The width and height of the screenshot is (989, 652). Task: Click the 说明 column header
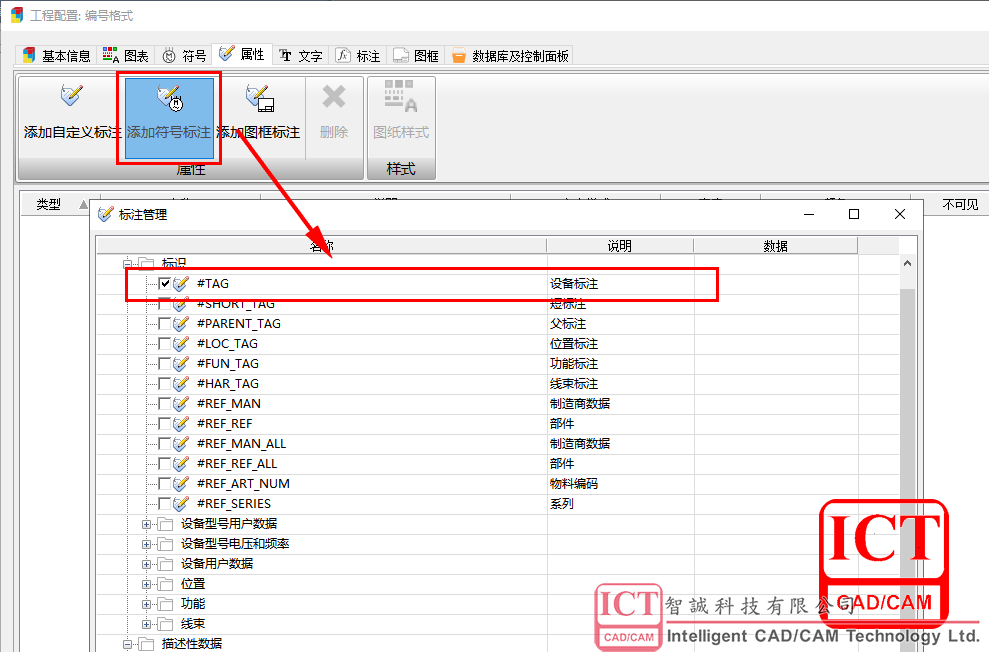pyautogui.click(x=619, y=246)
